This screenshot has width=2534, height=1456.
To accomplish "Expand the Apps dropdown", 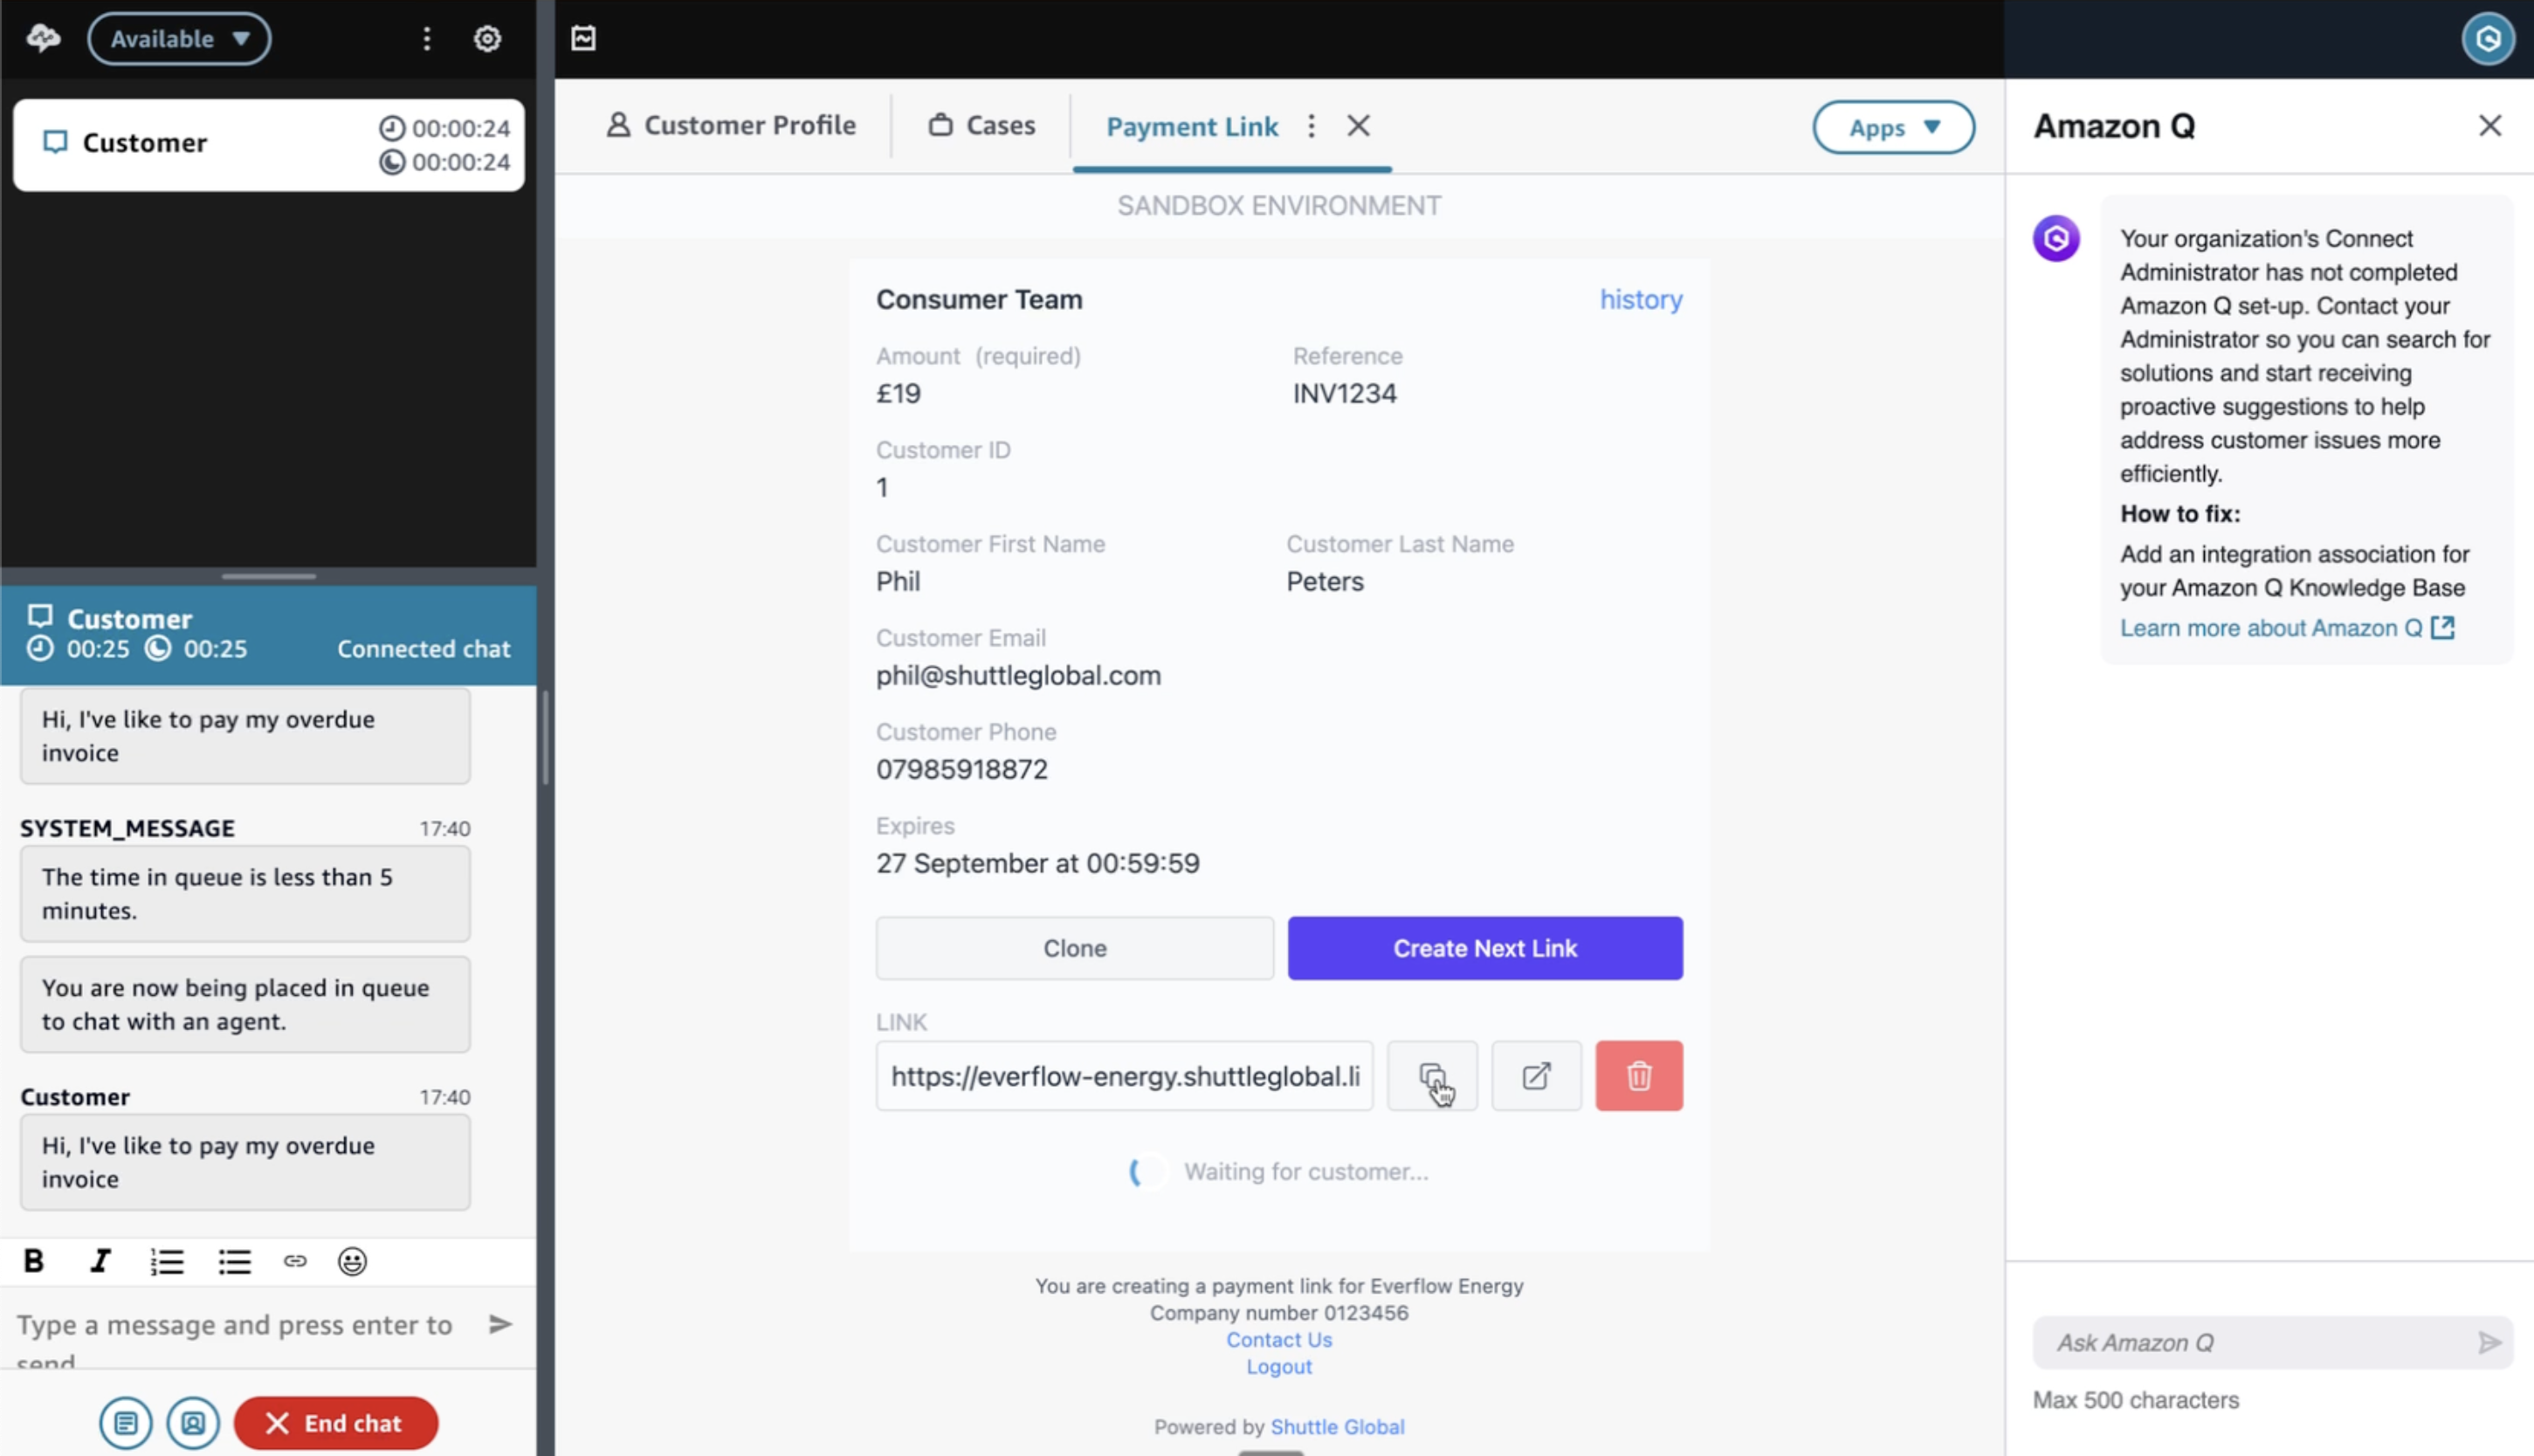I will click(x=1892, y=127).
